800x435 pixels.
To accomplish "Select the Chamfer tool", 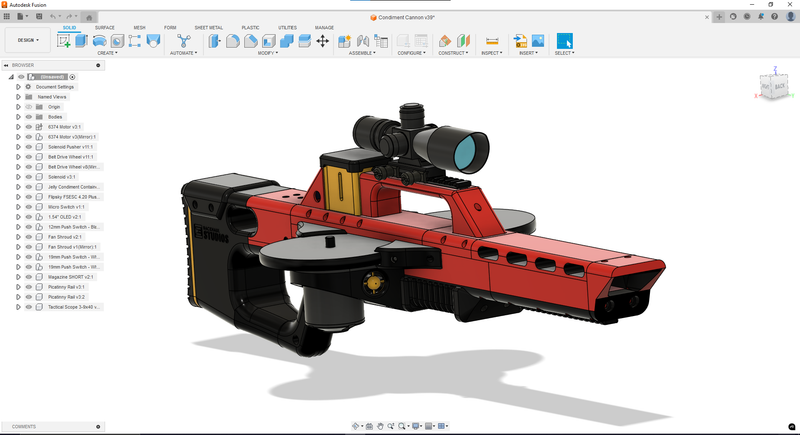I will (251, 41).
